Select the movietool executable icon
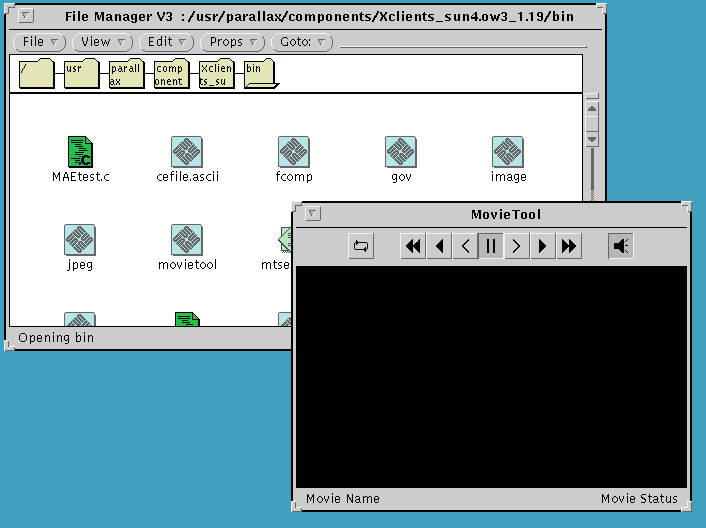The width and height of the screenshot is (706, 528). tap(187, 240)
